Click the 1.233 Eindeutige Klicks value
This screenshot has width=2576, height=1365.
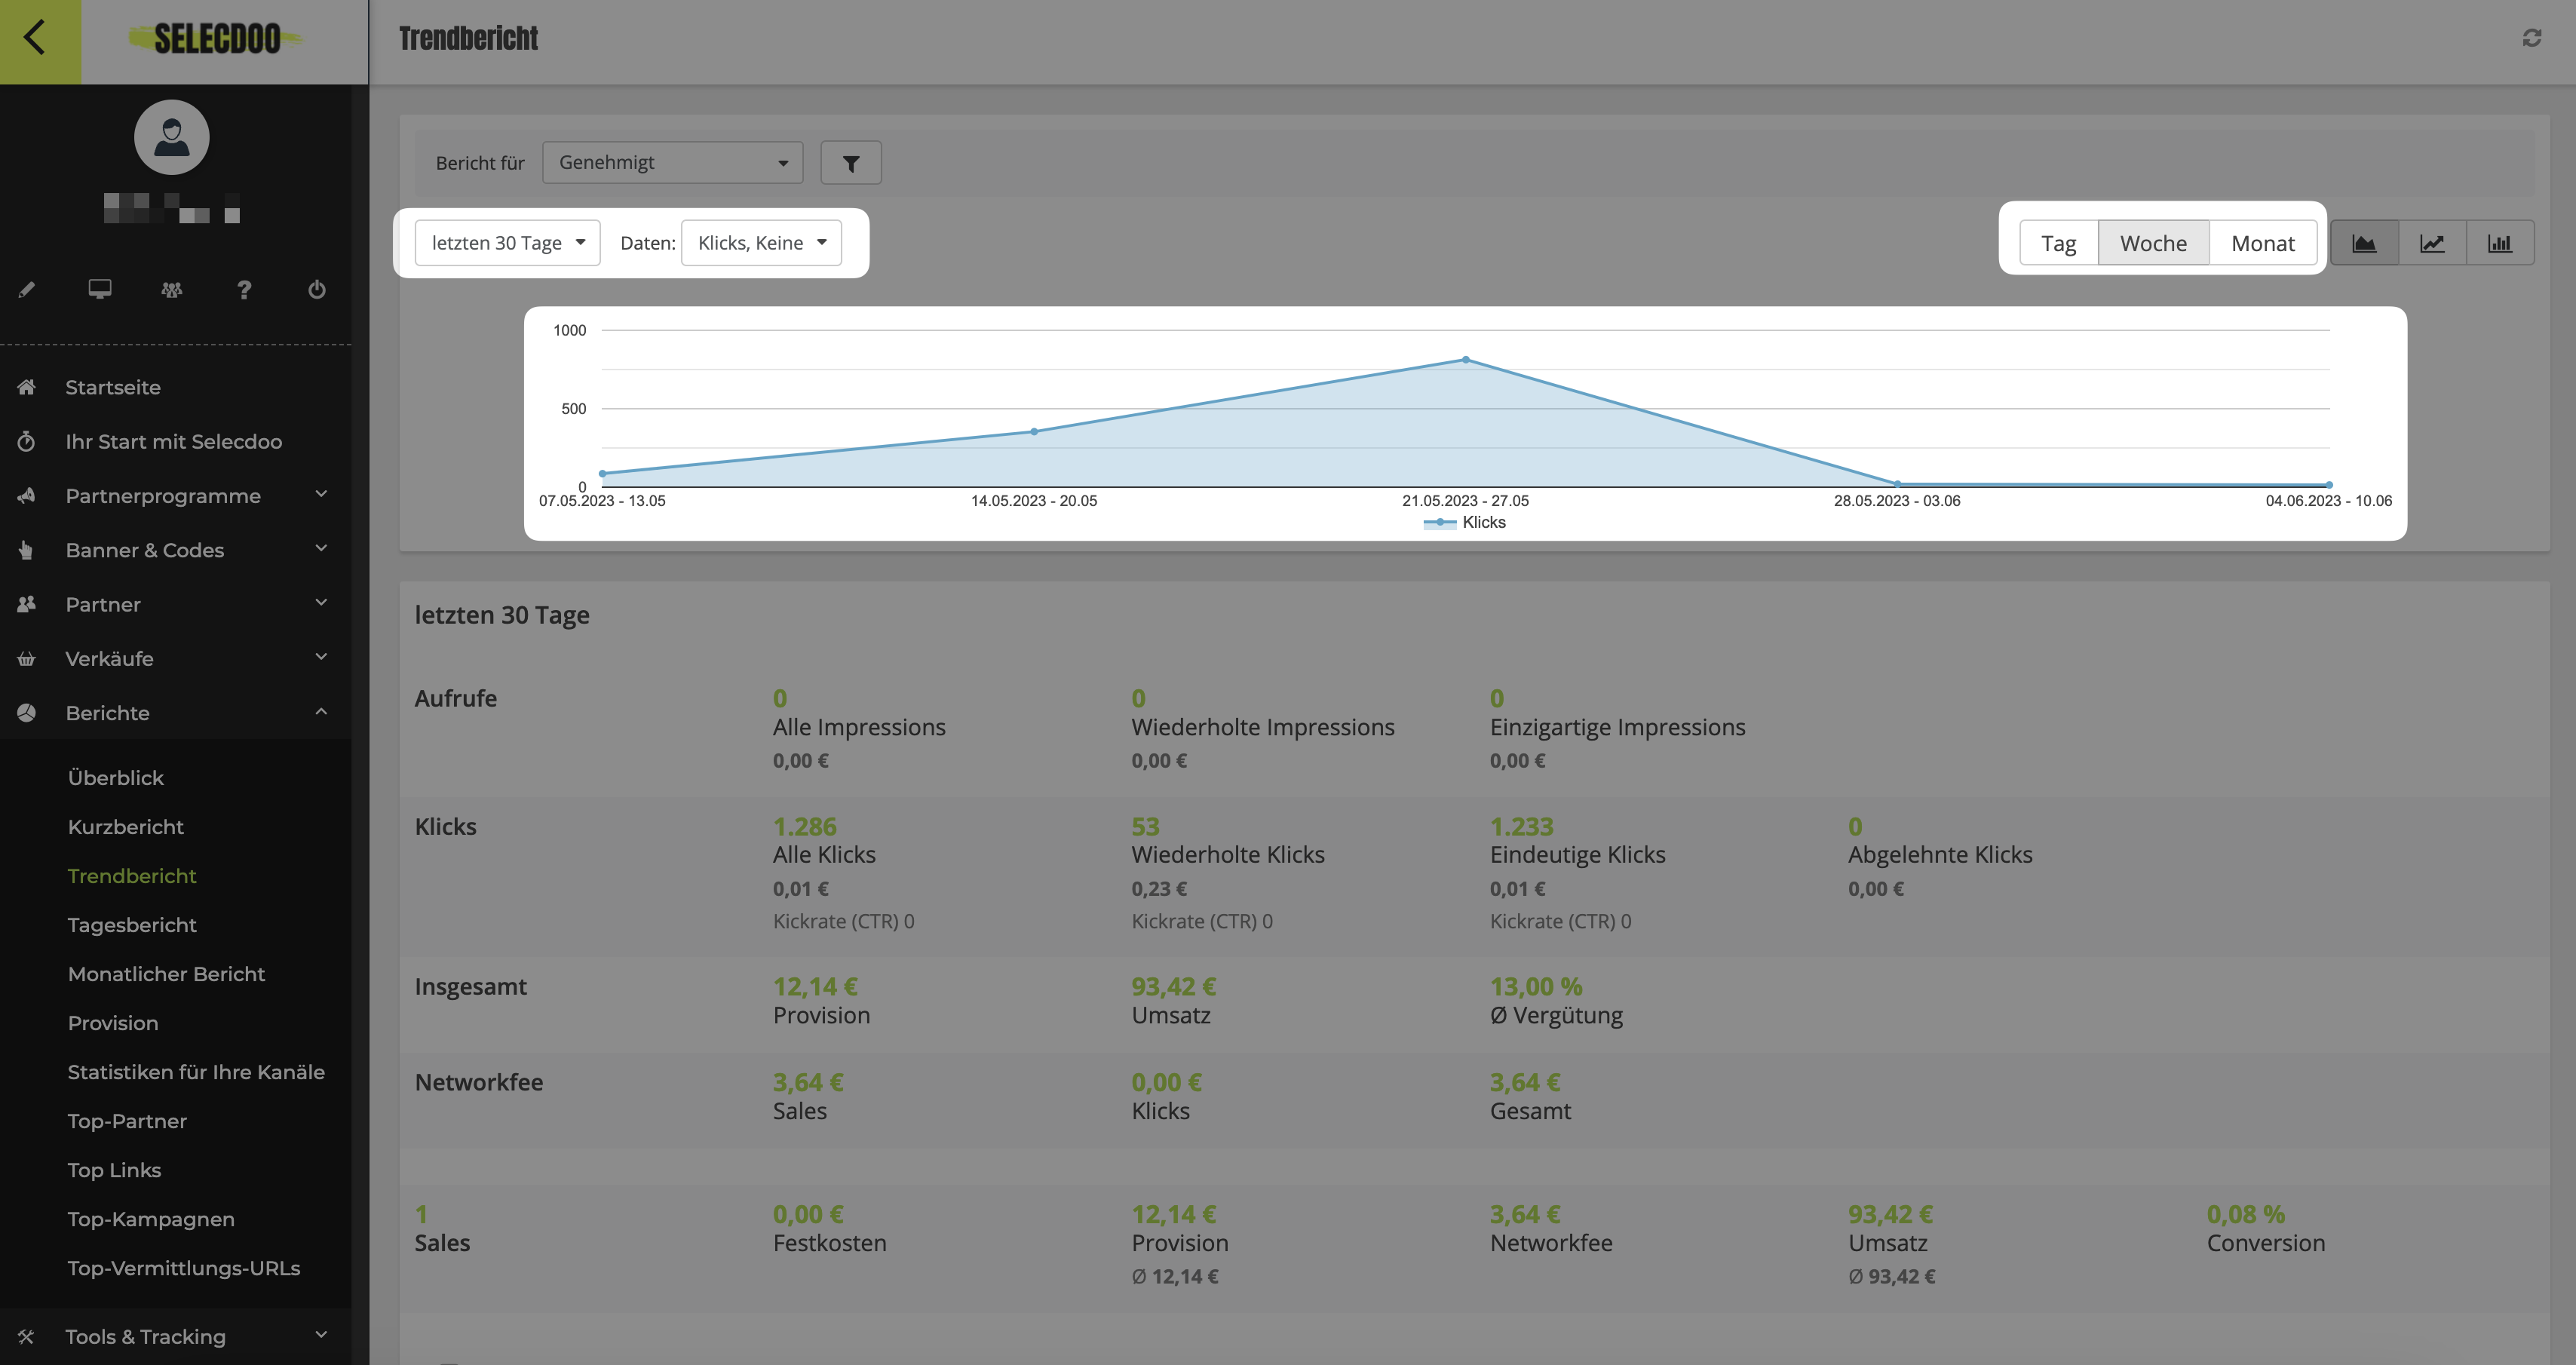(x=1521, y=826)
